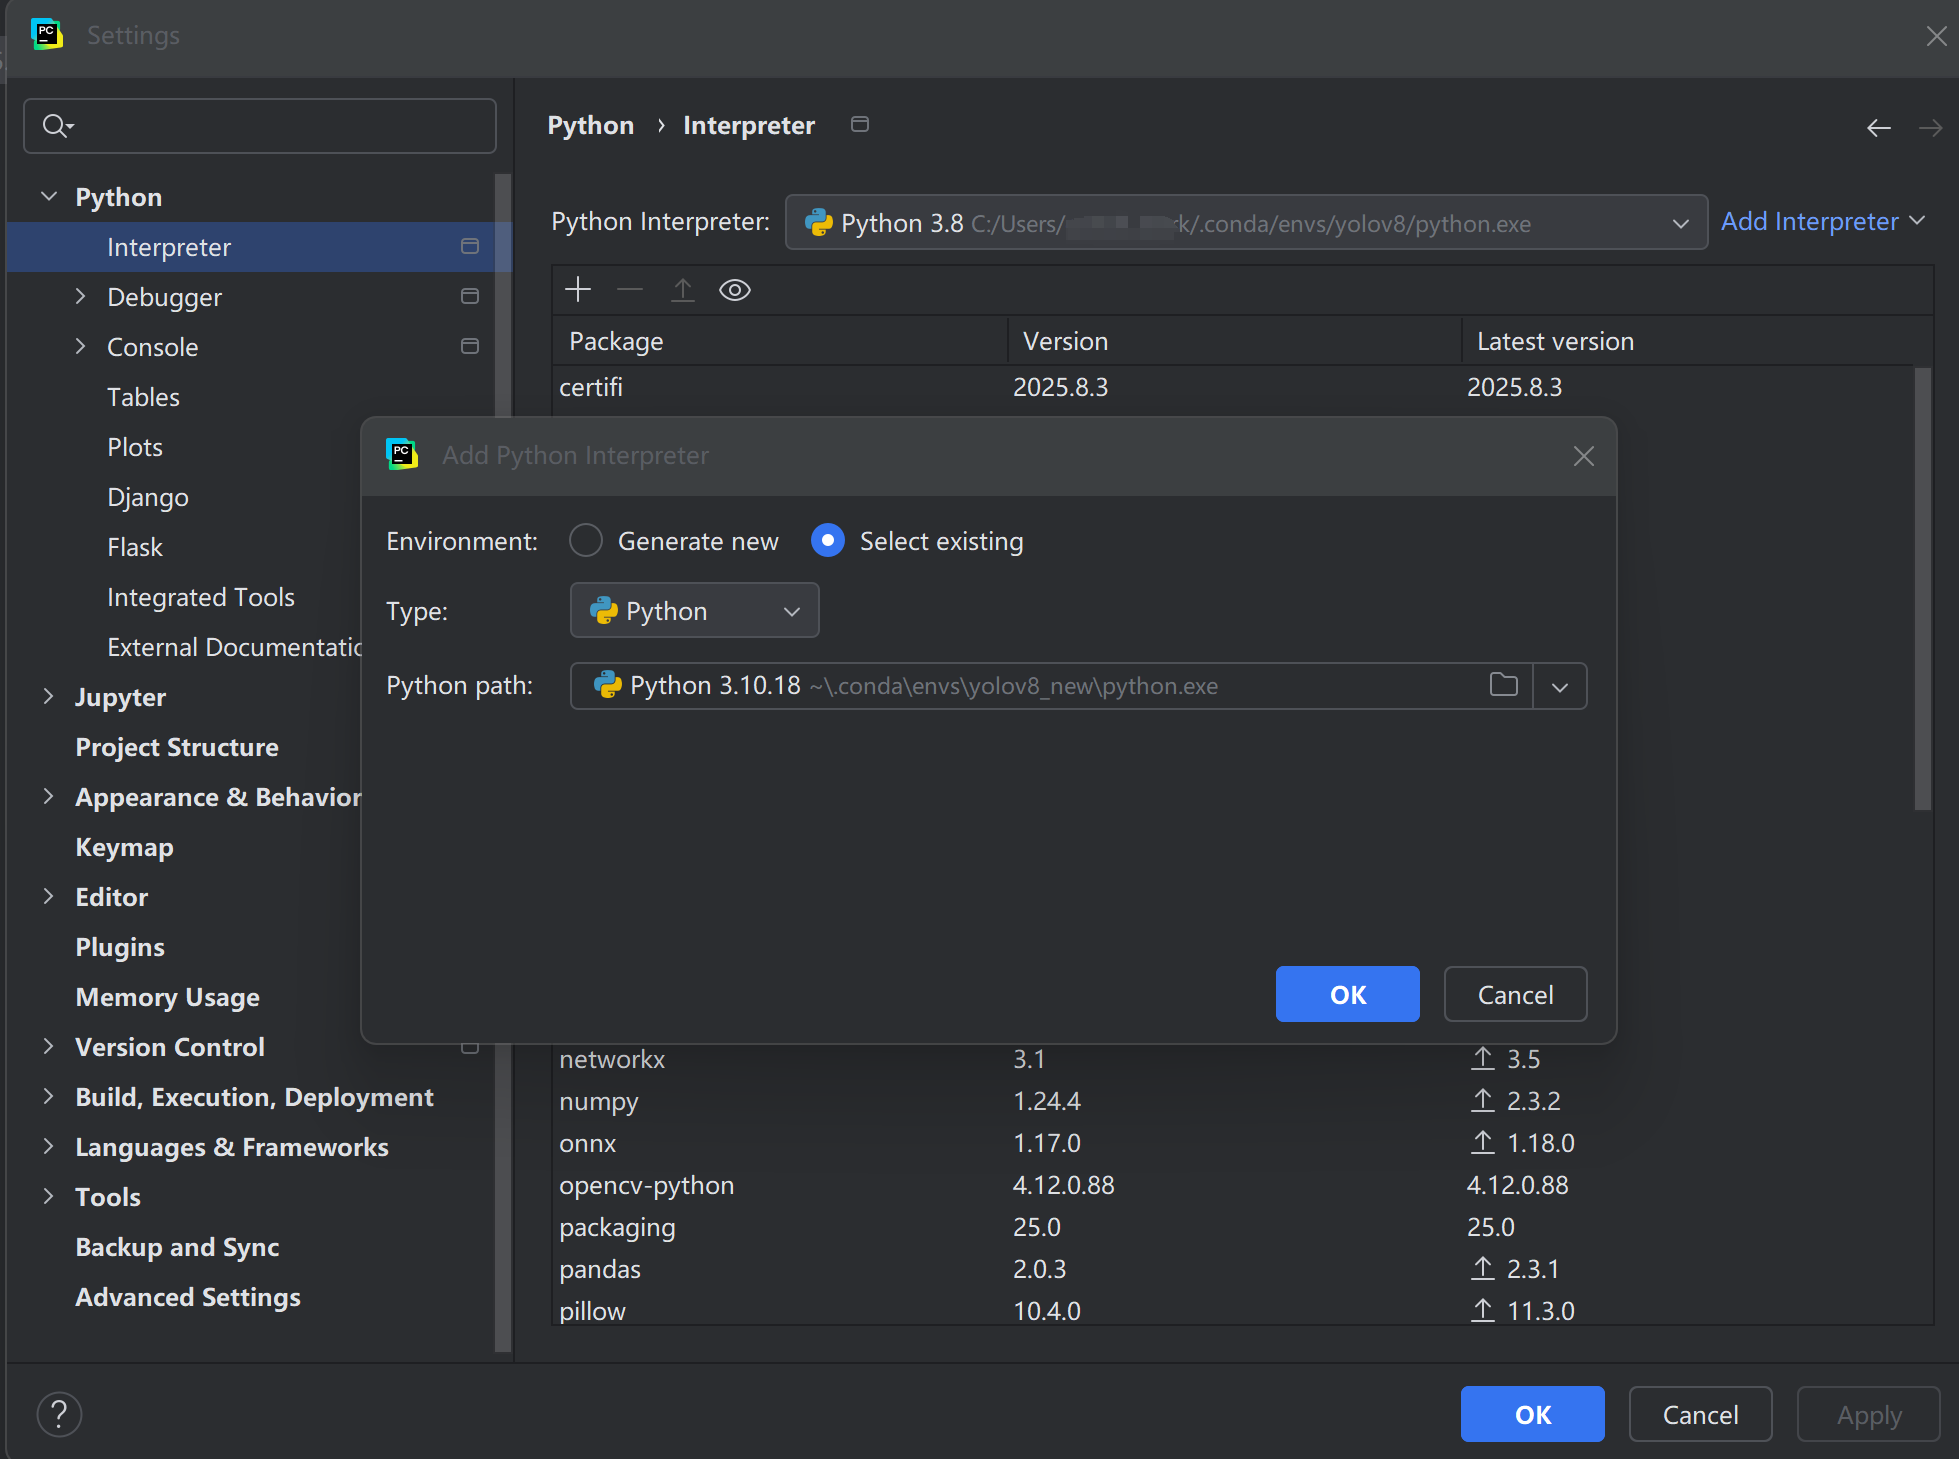Image resolution: width=1959 pixels, height=1459 pixels.
Task: Click the back navigation arrow
Action: point(1878,127)
